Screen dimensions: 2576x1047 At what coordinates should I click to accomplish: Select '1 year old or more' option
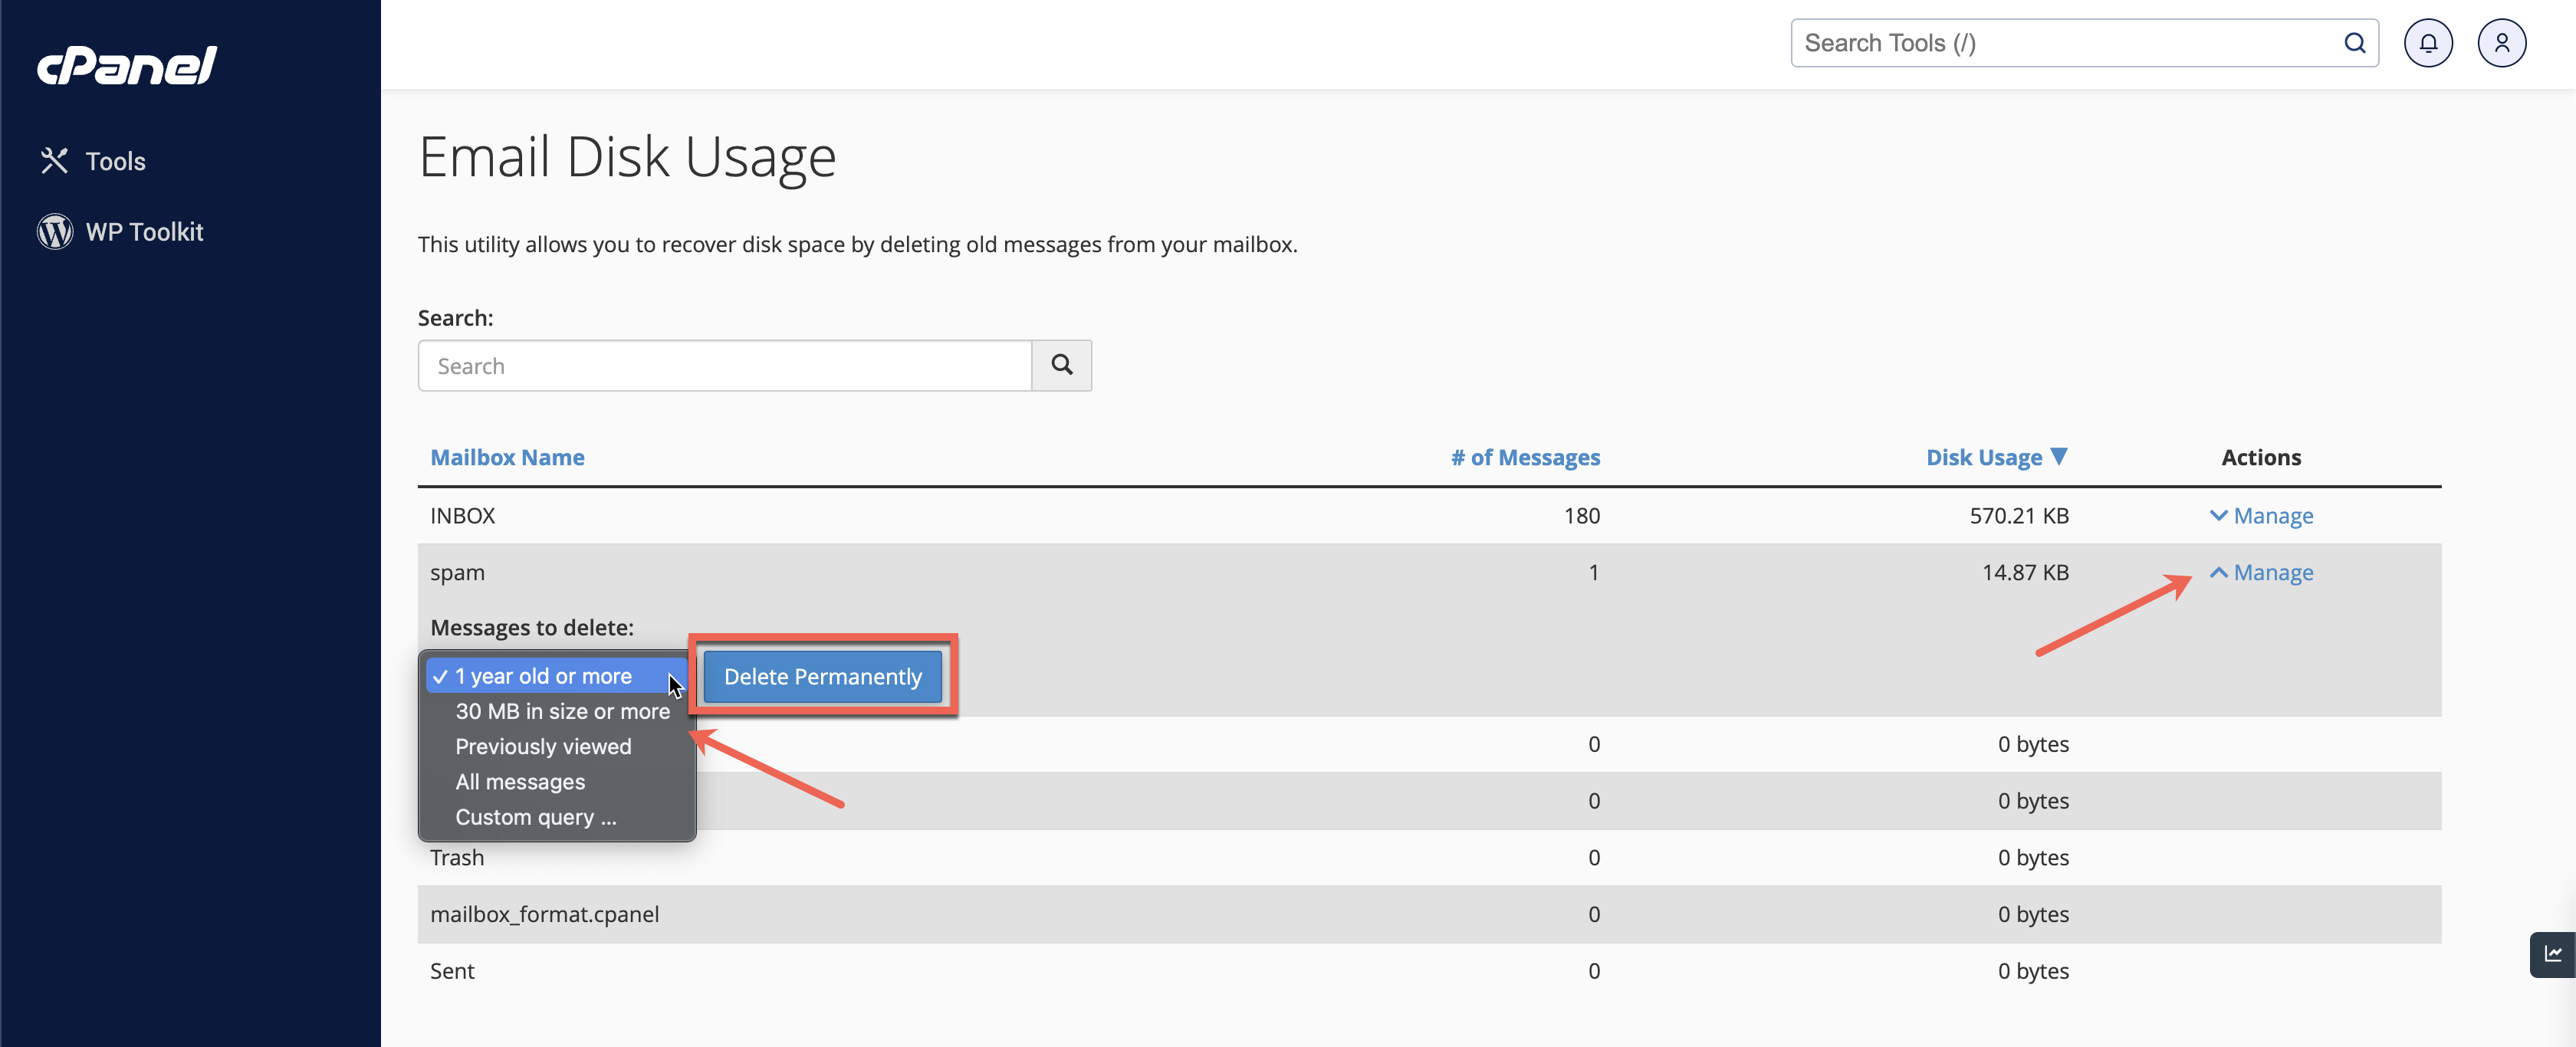coord(542,674)
